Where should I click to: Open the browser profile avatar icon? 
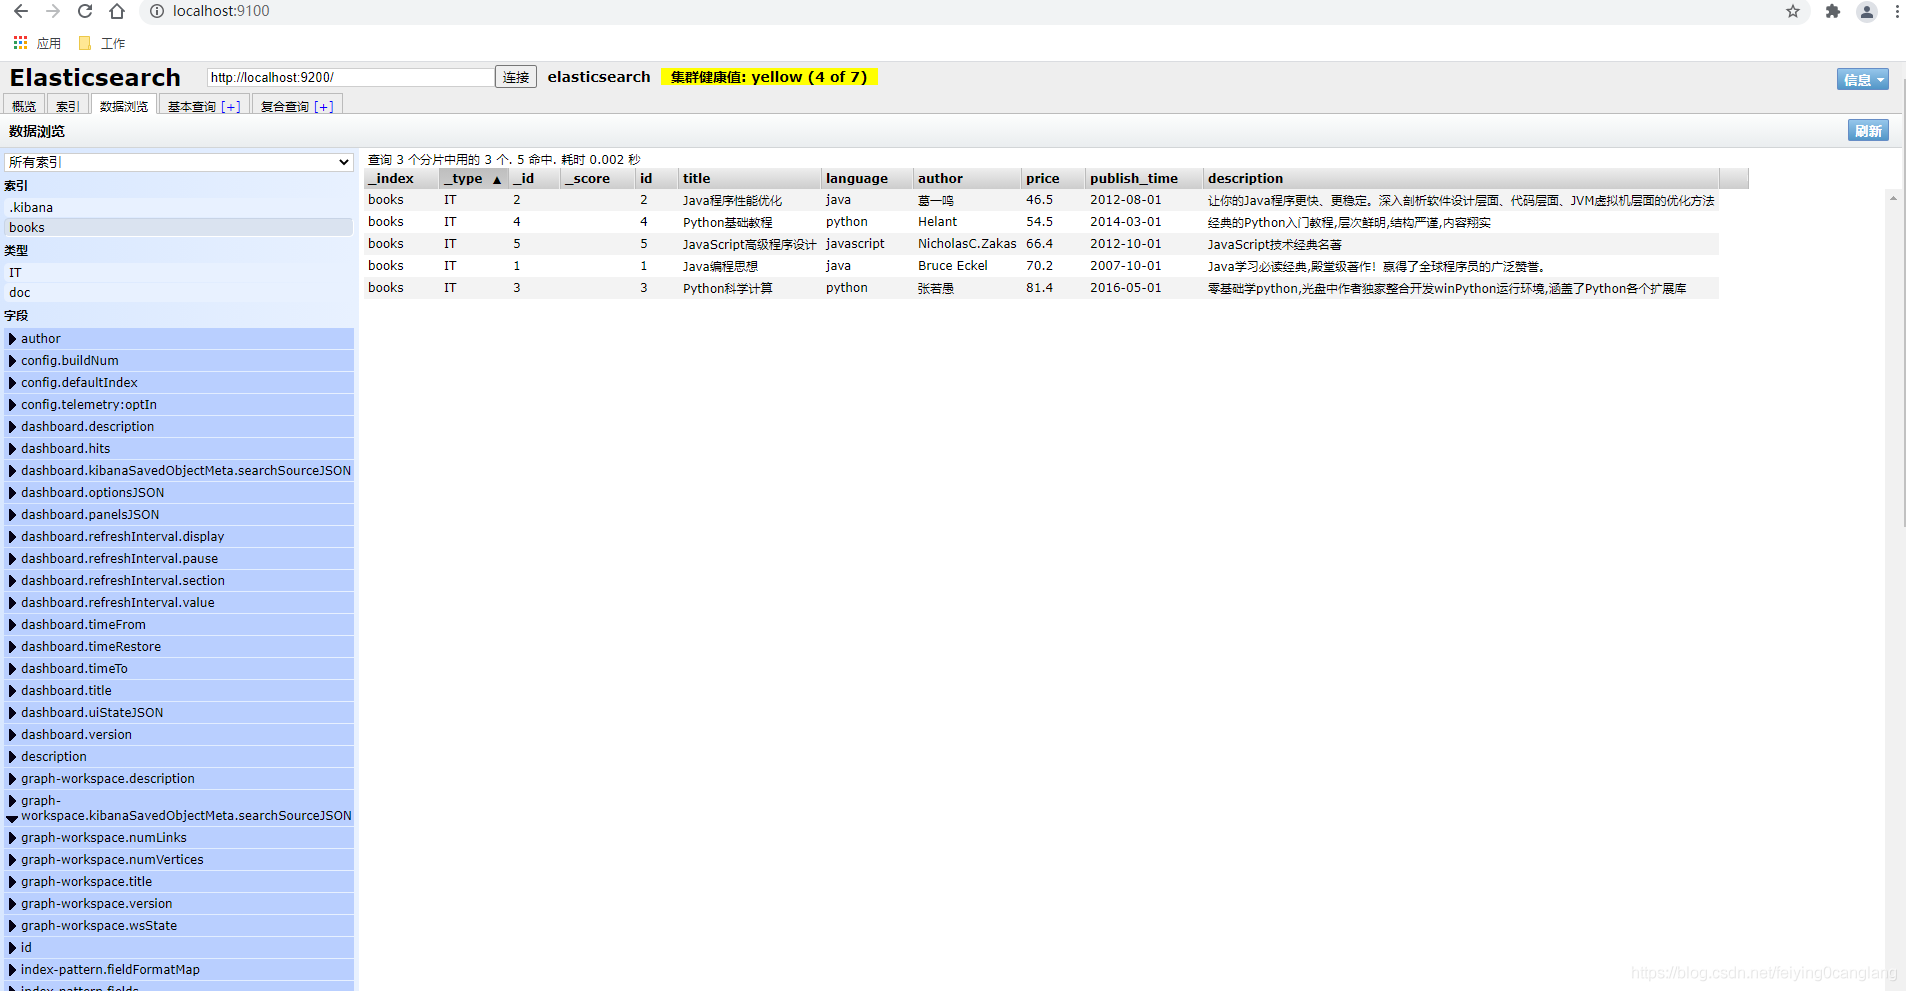pos(1866,11)
